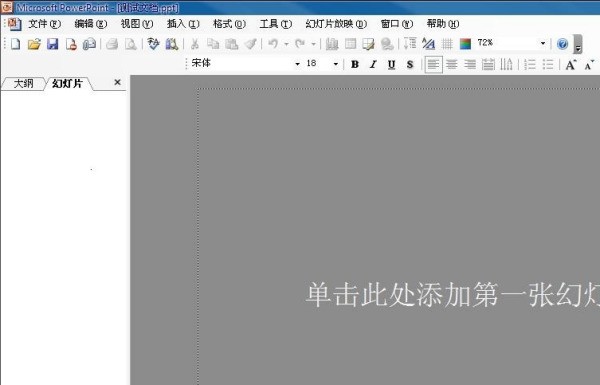Toggle Underline formatting

391,64
